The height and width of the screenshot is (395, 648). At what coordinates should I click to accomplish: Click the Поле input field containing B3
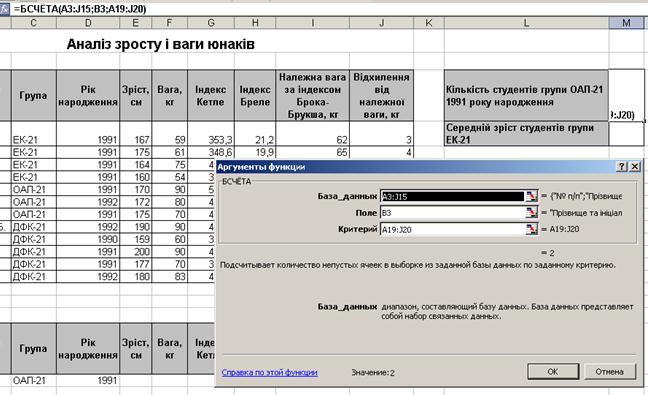tap(452, 213)
